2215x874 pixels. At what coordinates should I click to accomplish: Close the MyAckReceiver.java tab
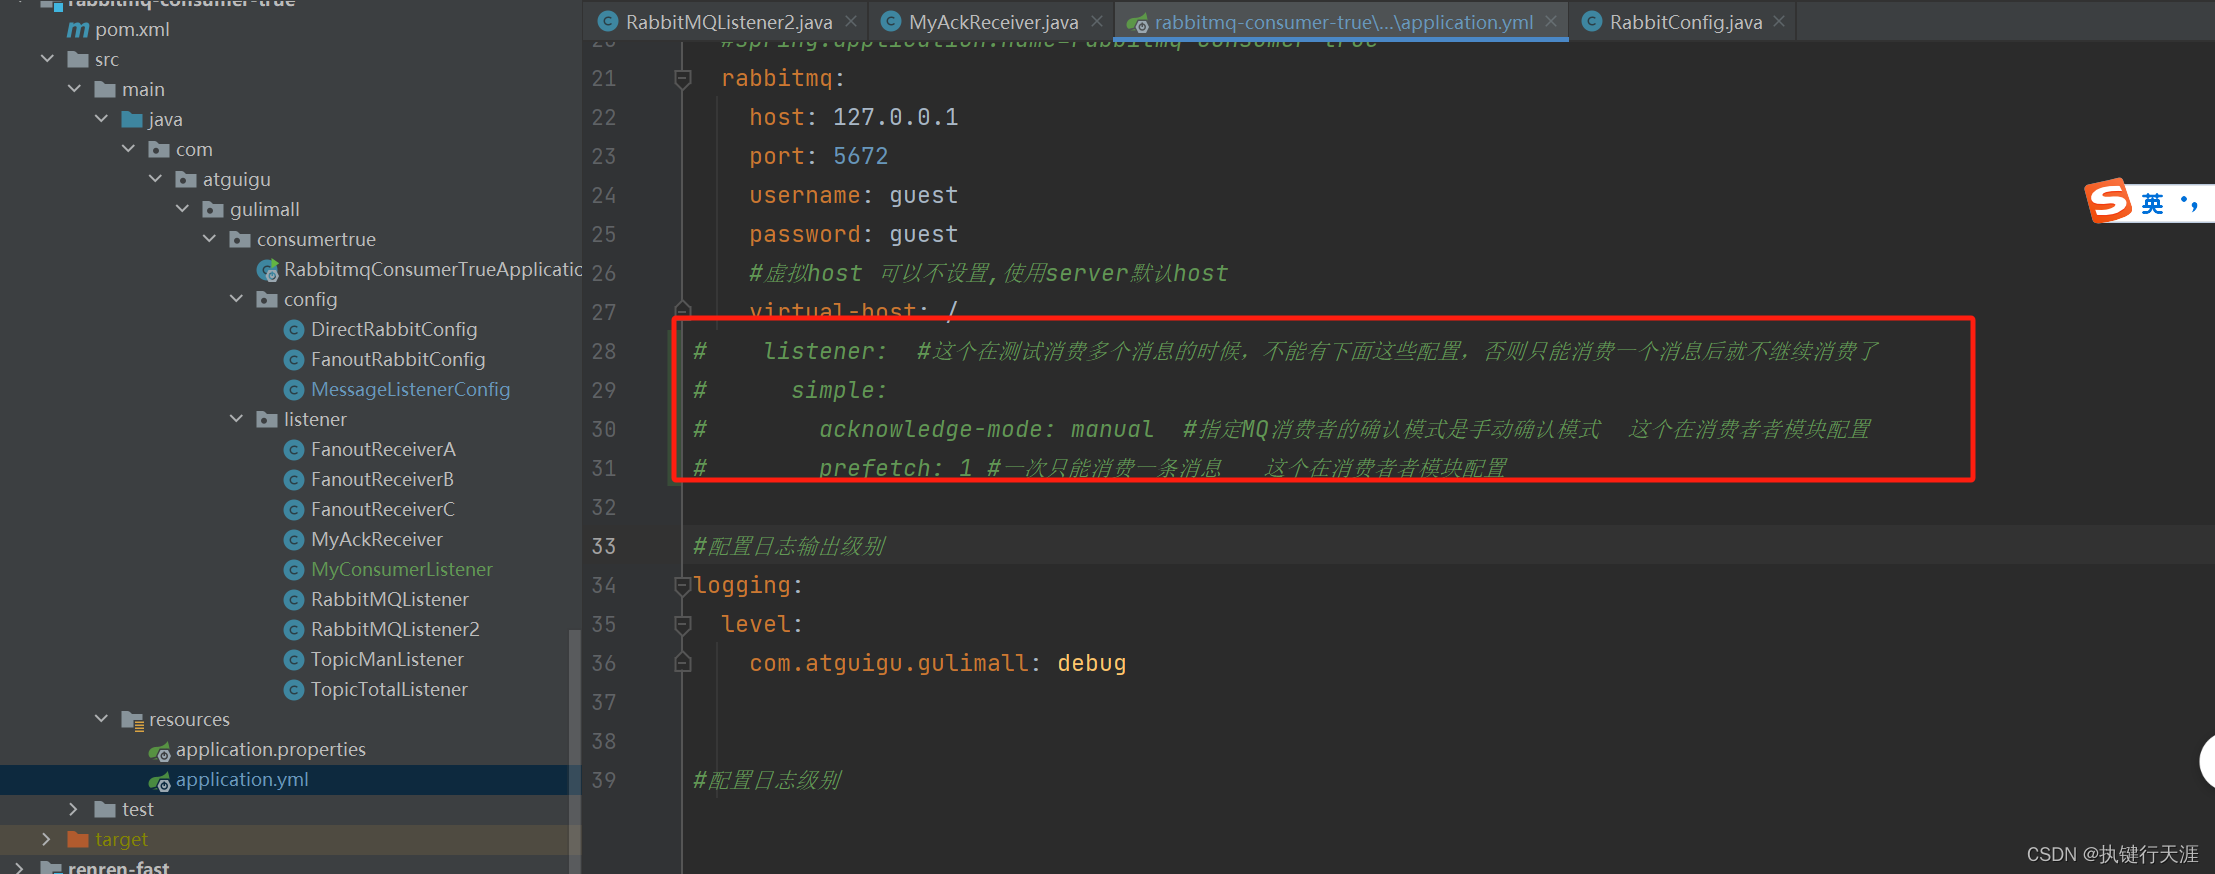point(1097,21)
